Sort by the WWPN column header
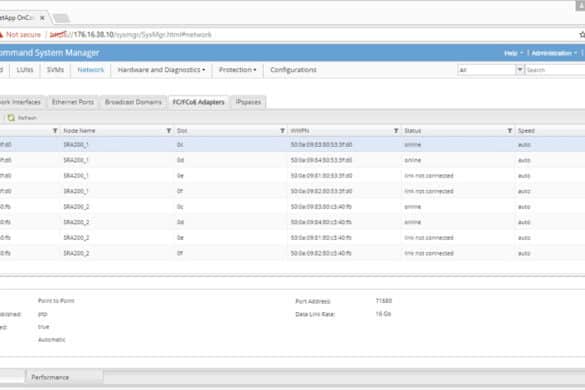585x390 pixels. (x=300, y=131)
